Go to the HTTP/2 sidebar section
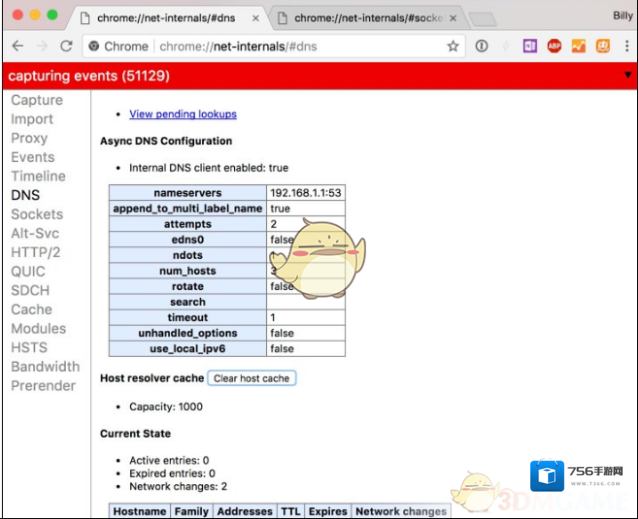 [35, 252]
